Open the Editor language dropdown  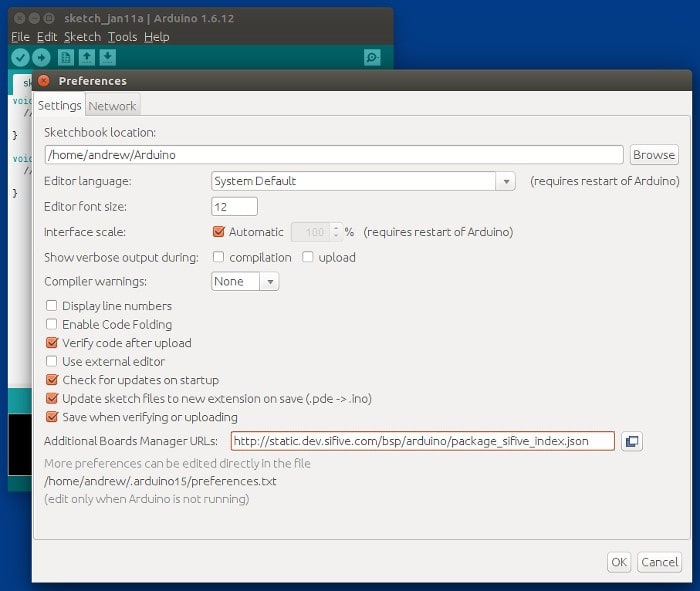pos(363,181)
